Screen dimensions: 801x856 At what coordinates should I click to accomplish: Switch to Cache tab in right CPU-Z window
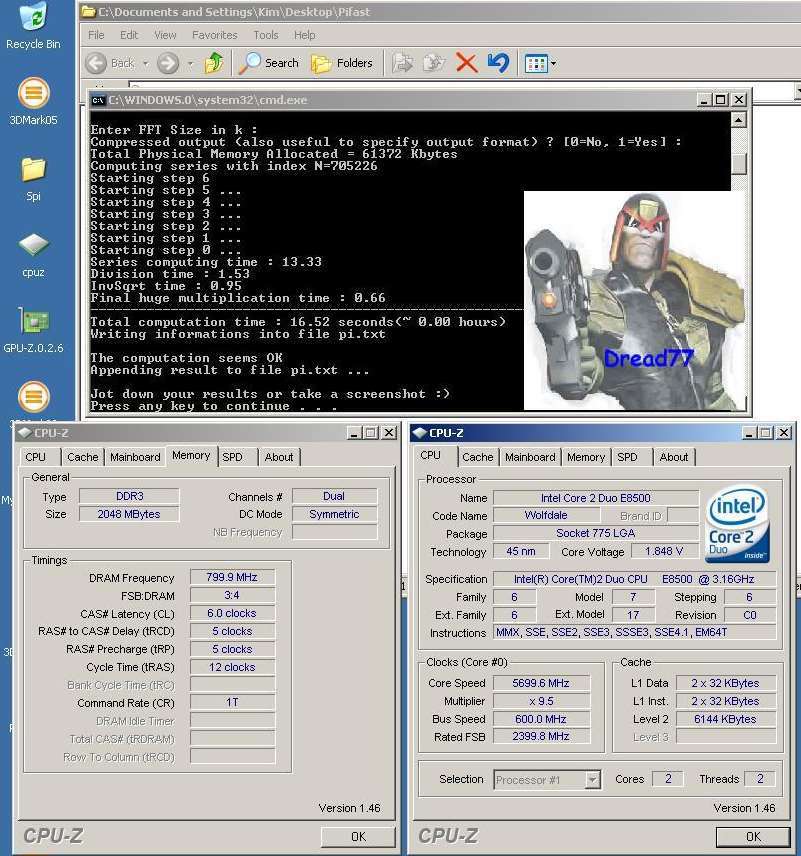tap(478, 457)
